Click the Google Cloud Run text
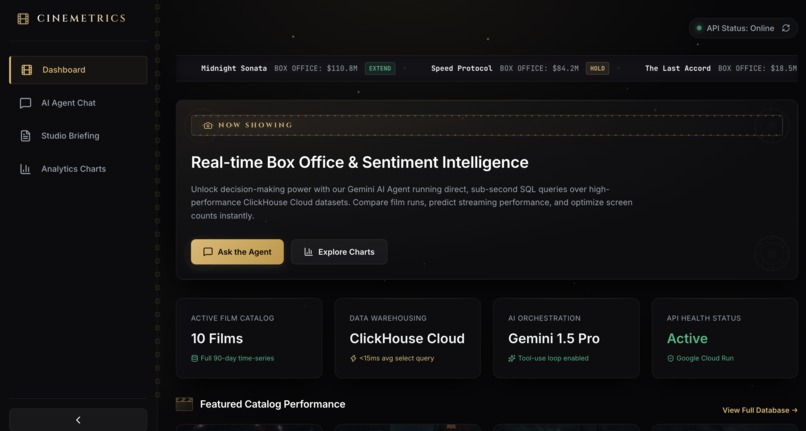This screenshot has height=431, width=806. pos(705,358)
